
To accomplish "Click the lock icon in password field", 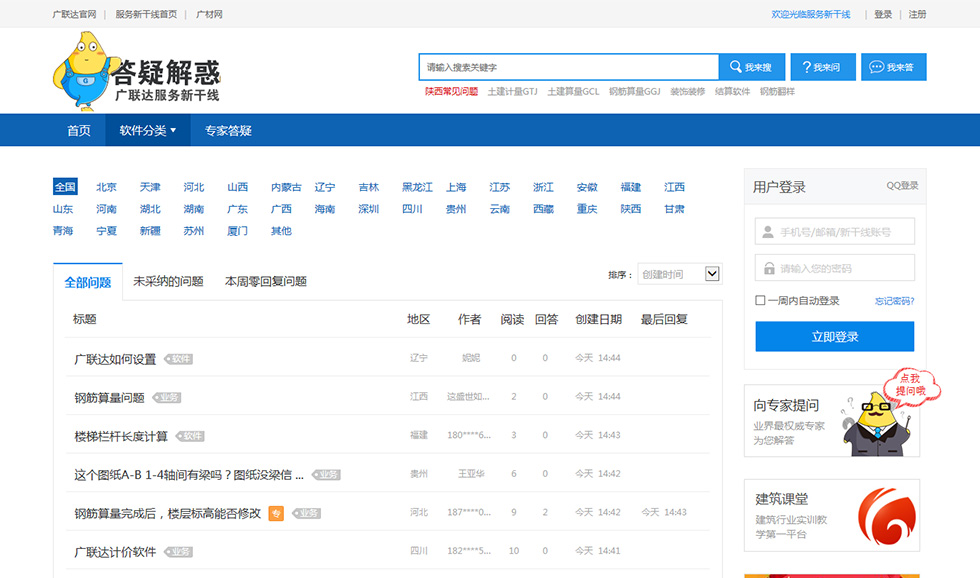I will click(x=768, y=268).
